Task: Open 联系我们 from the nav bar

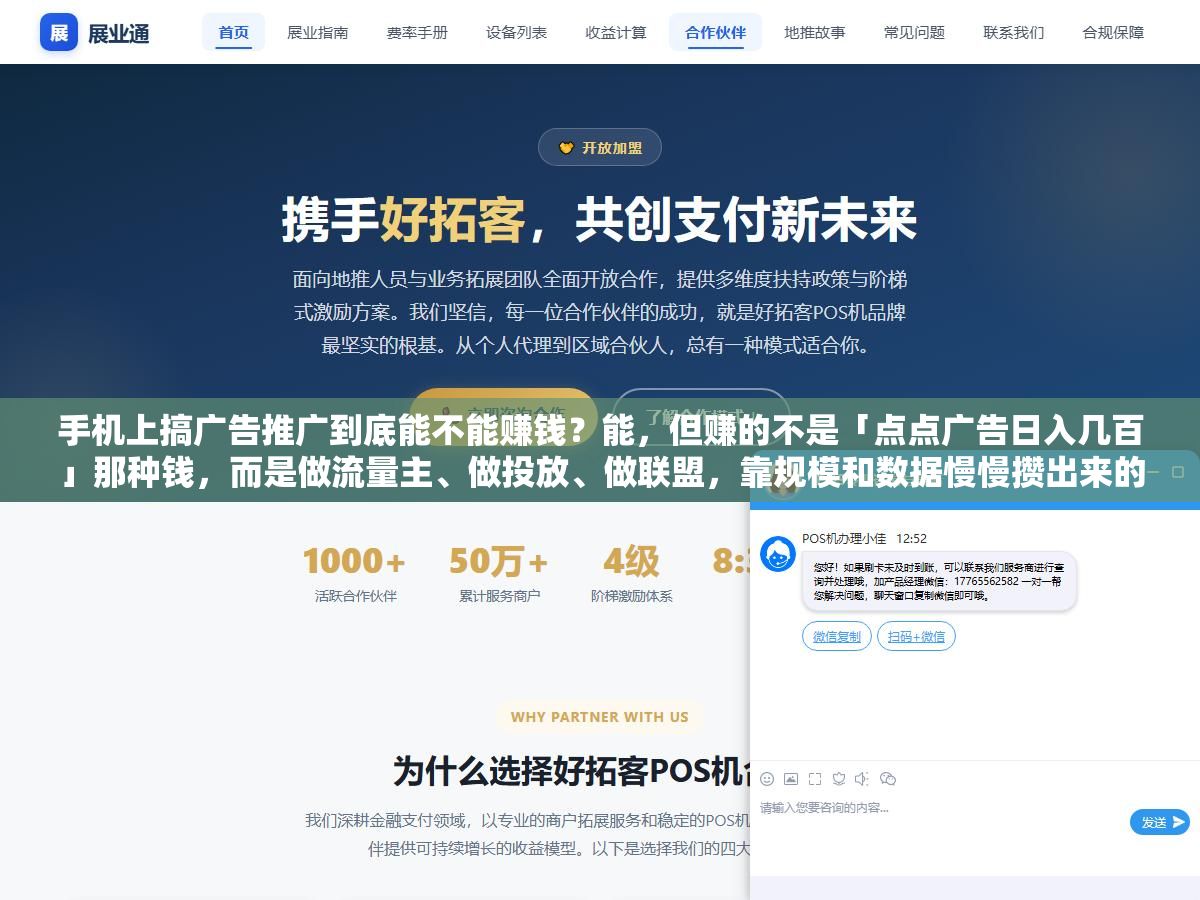Action: coord(1014,32)
